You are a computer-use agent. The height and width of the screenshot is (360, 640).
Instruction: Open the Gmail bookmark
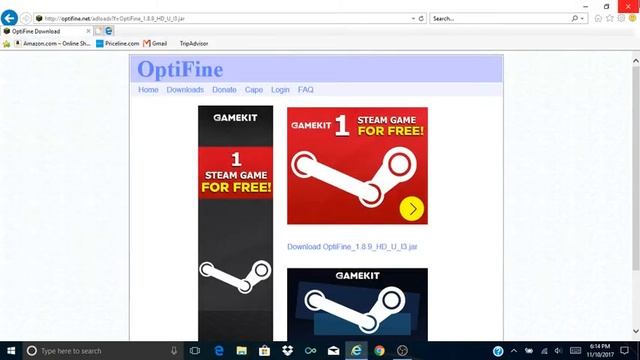tap(155, 44)
